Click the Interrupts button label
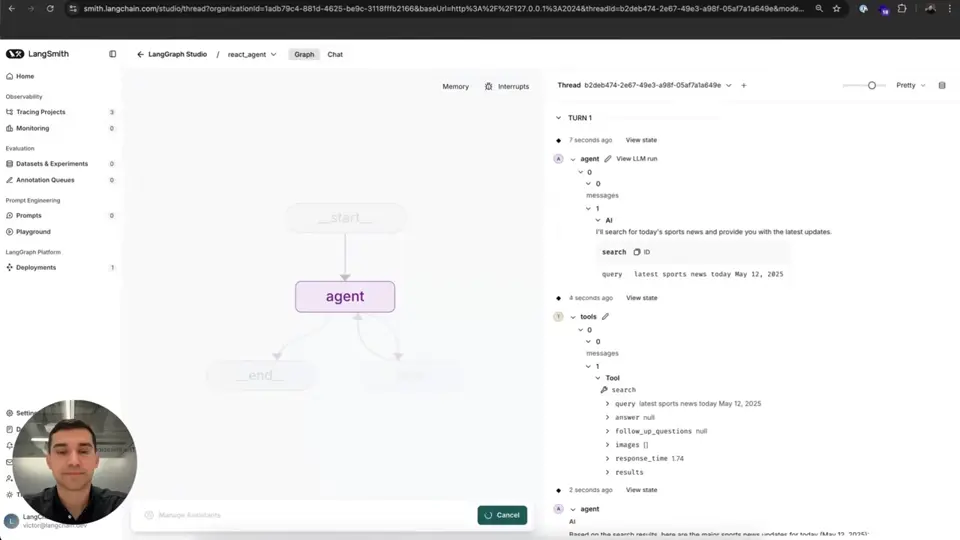Image resolution: width=960 pixels, height=540 pixels. [x=513, y=86]
